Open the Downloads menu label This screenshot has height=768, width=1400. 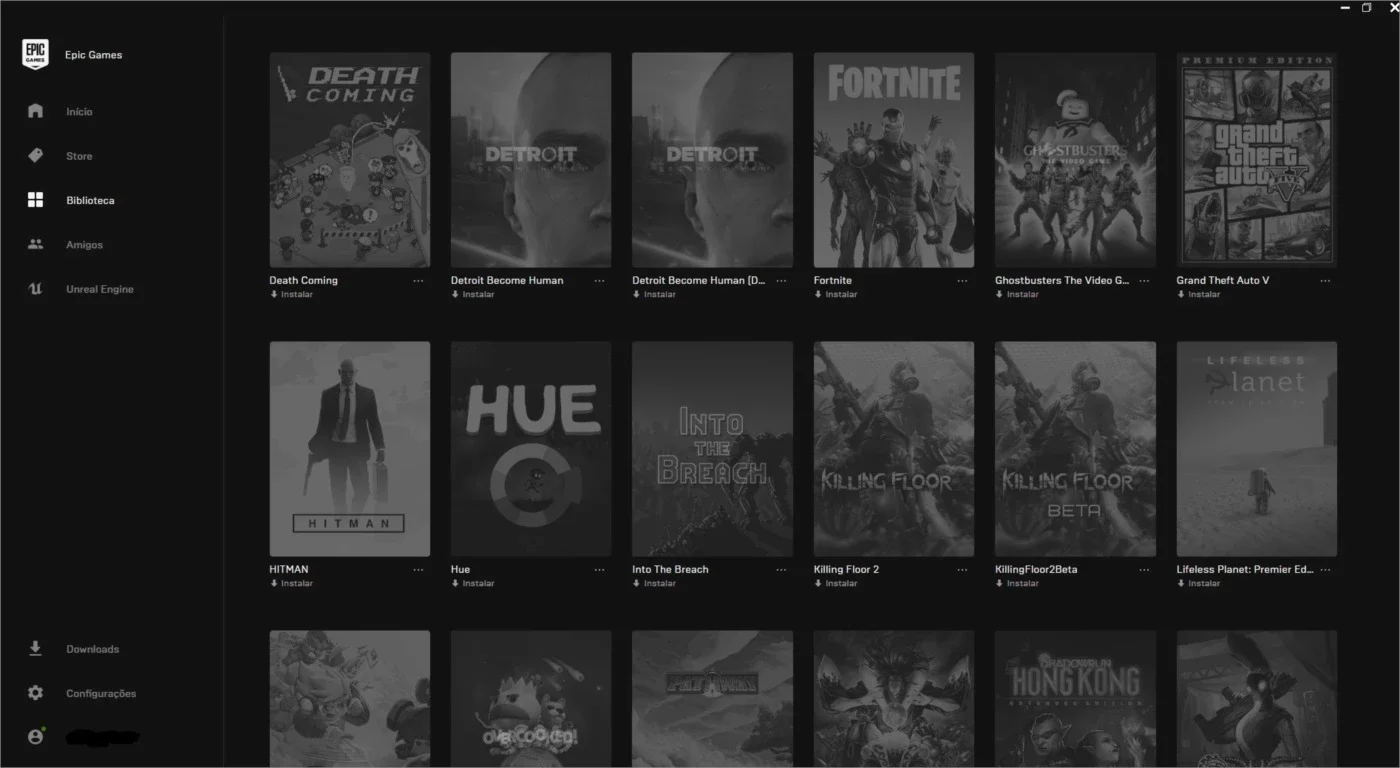(92, 649)
